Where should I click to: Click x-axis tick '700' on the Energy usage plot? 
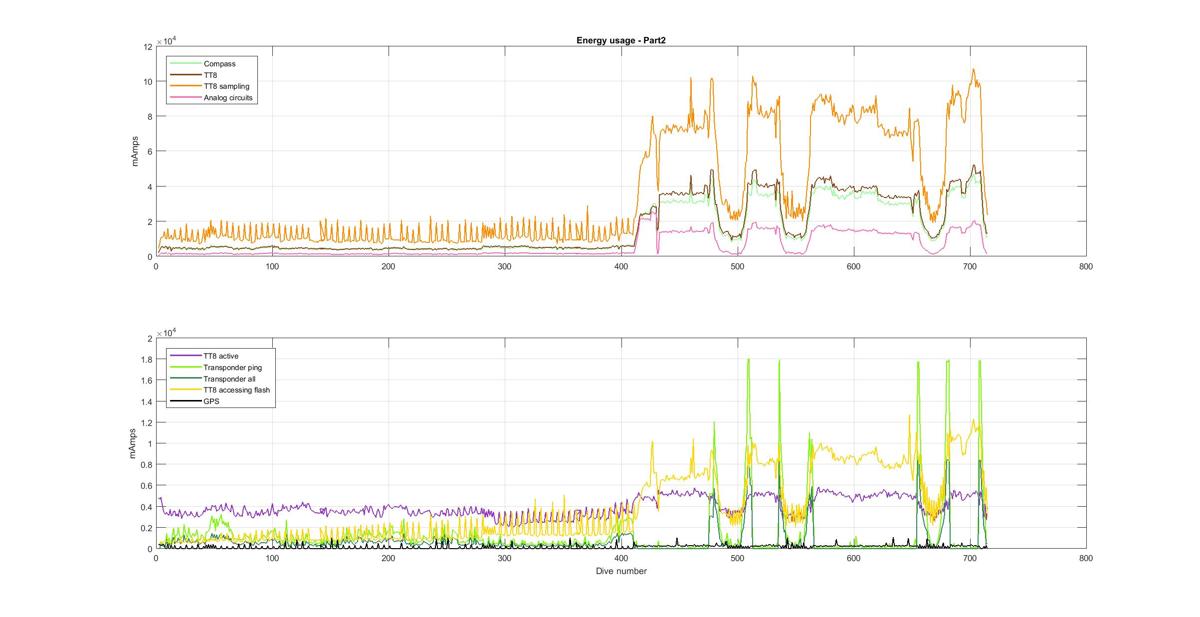(969, 267)
